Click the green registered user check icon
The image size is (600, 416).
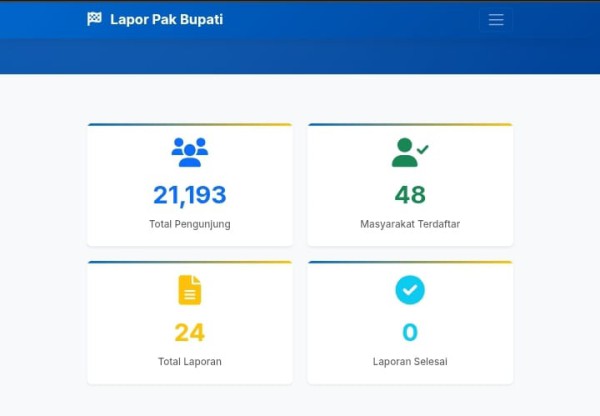pos(409,152)
